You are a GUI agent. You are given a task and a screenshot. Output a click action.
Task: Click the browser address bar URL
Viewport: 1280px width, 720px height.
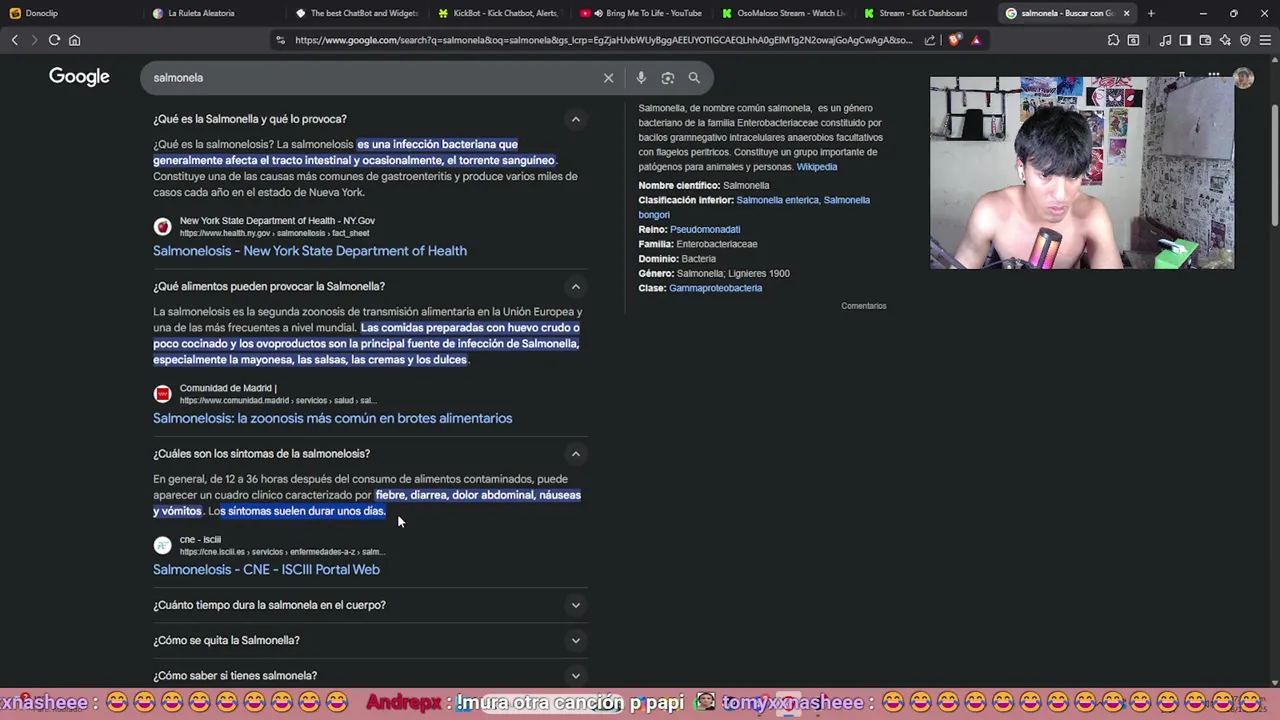603,40
